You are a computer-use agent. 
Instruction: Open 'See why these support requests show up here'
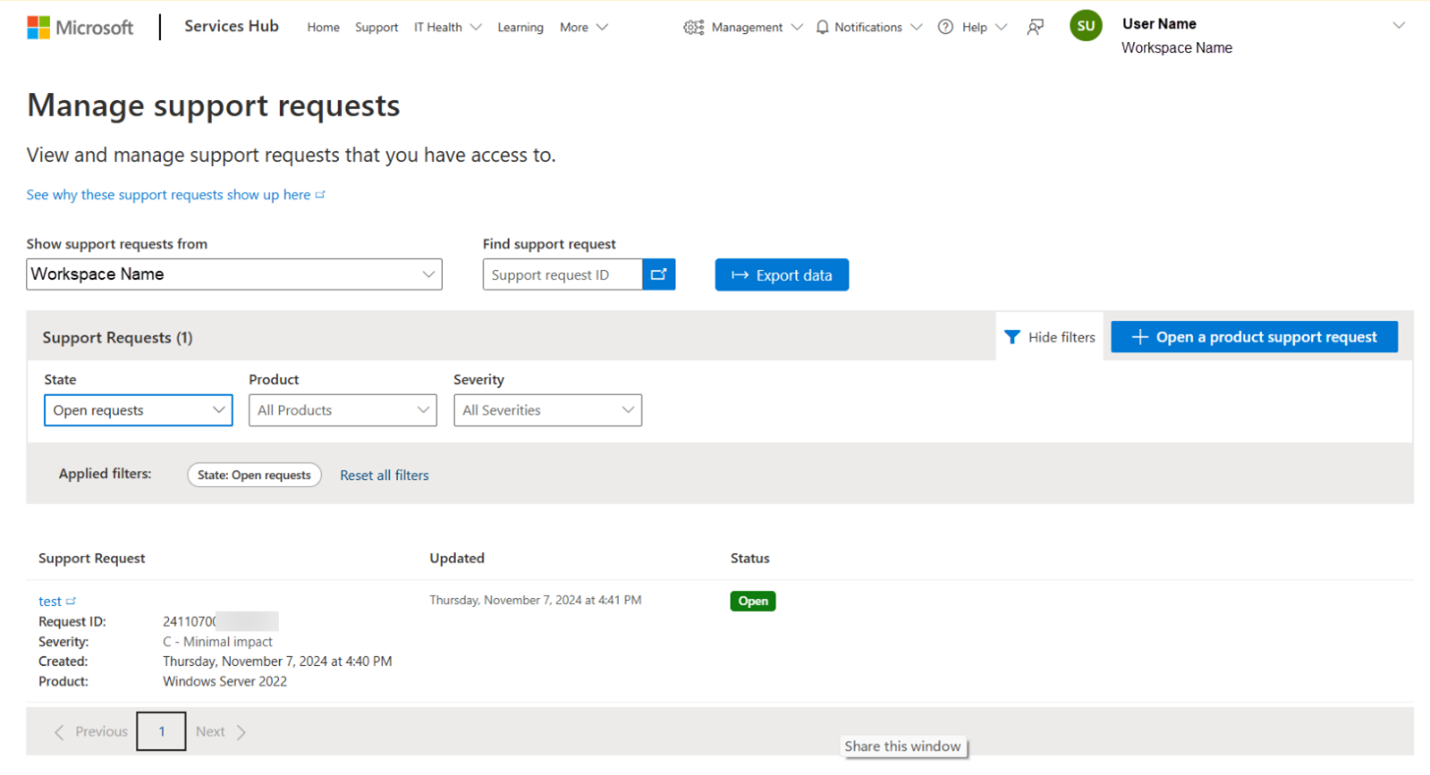pyautogui.click(x=176, y=195)
